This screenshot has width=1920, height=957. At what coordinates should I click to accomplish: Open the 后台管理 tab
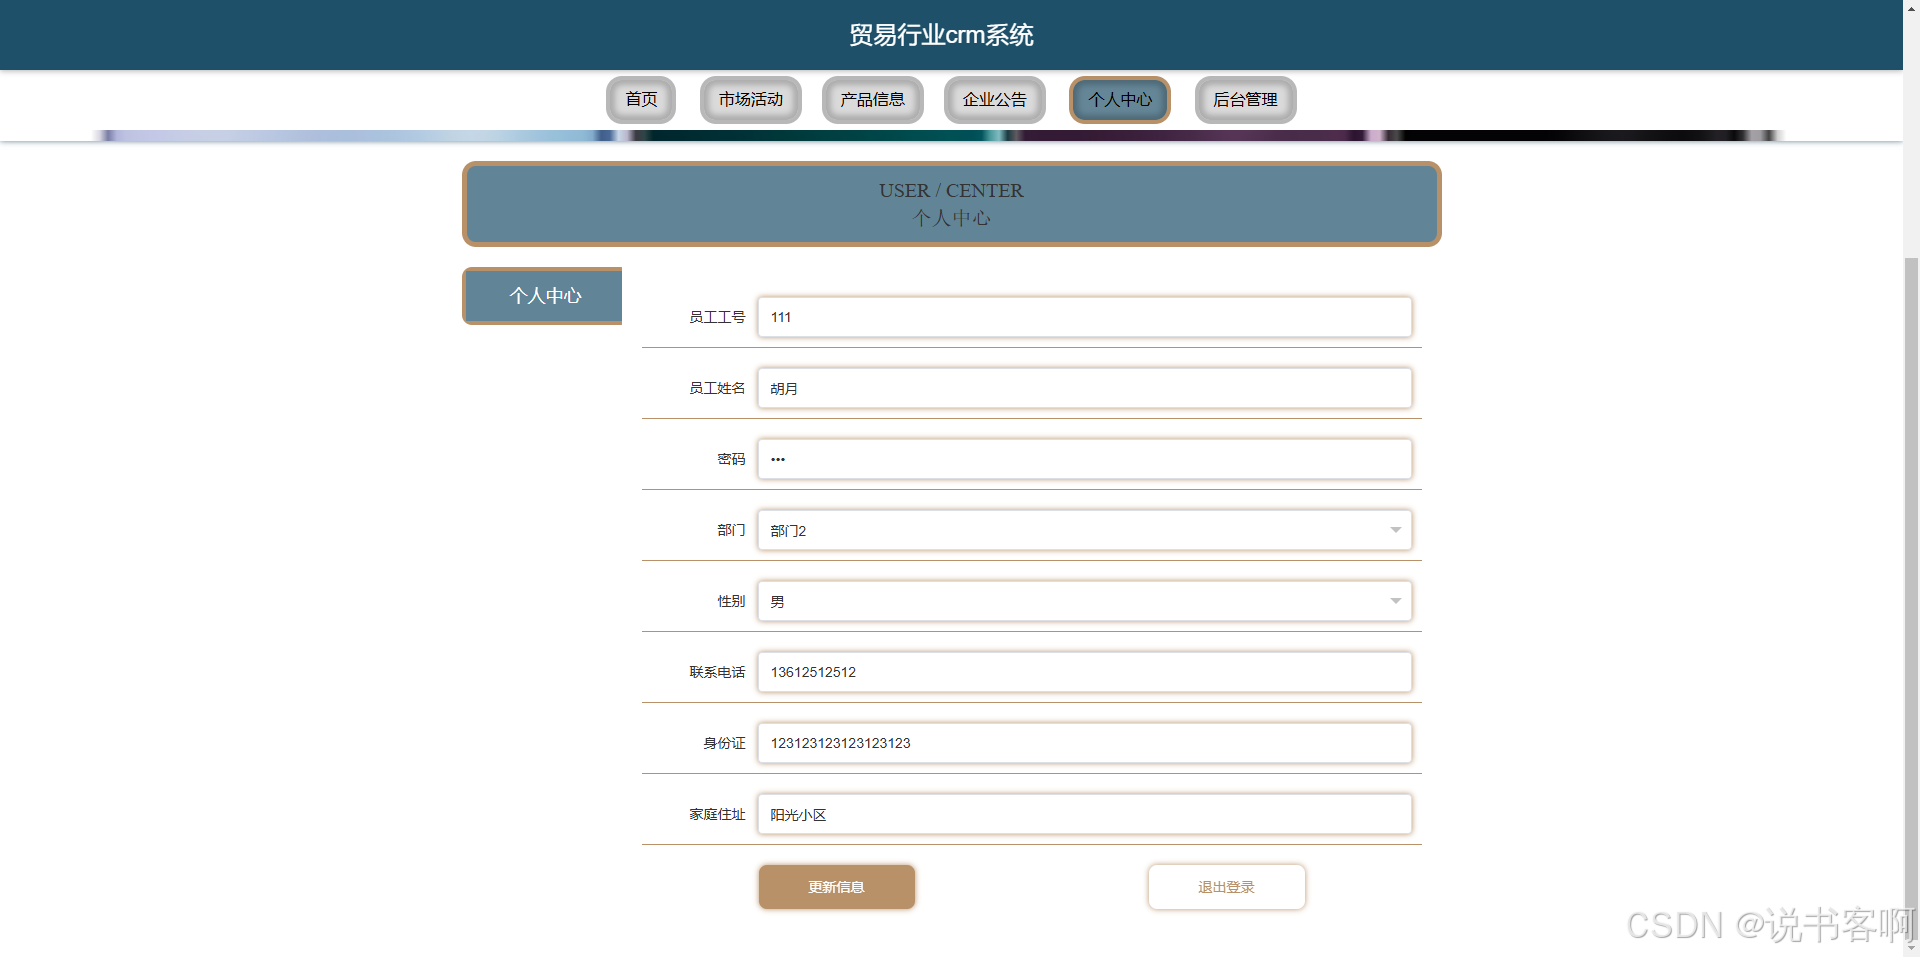(x=1246, y=100)
